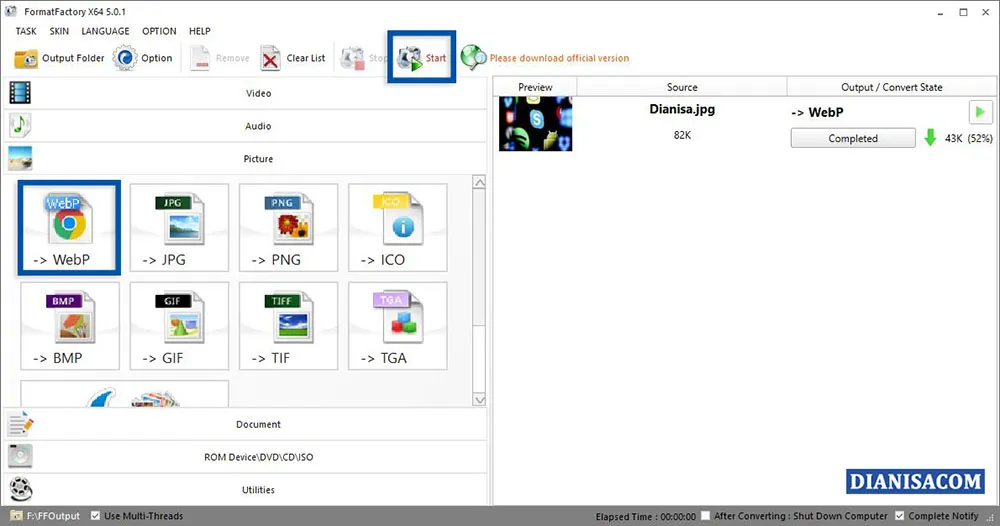Click the Source column header
The image size is (1000, 526).
(682, 87)
